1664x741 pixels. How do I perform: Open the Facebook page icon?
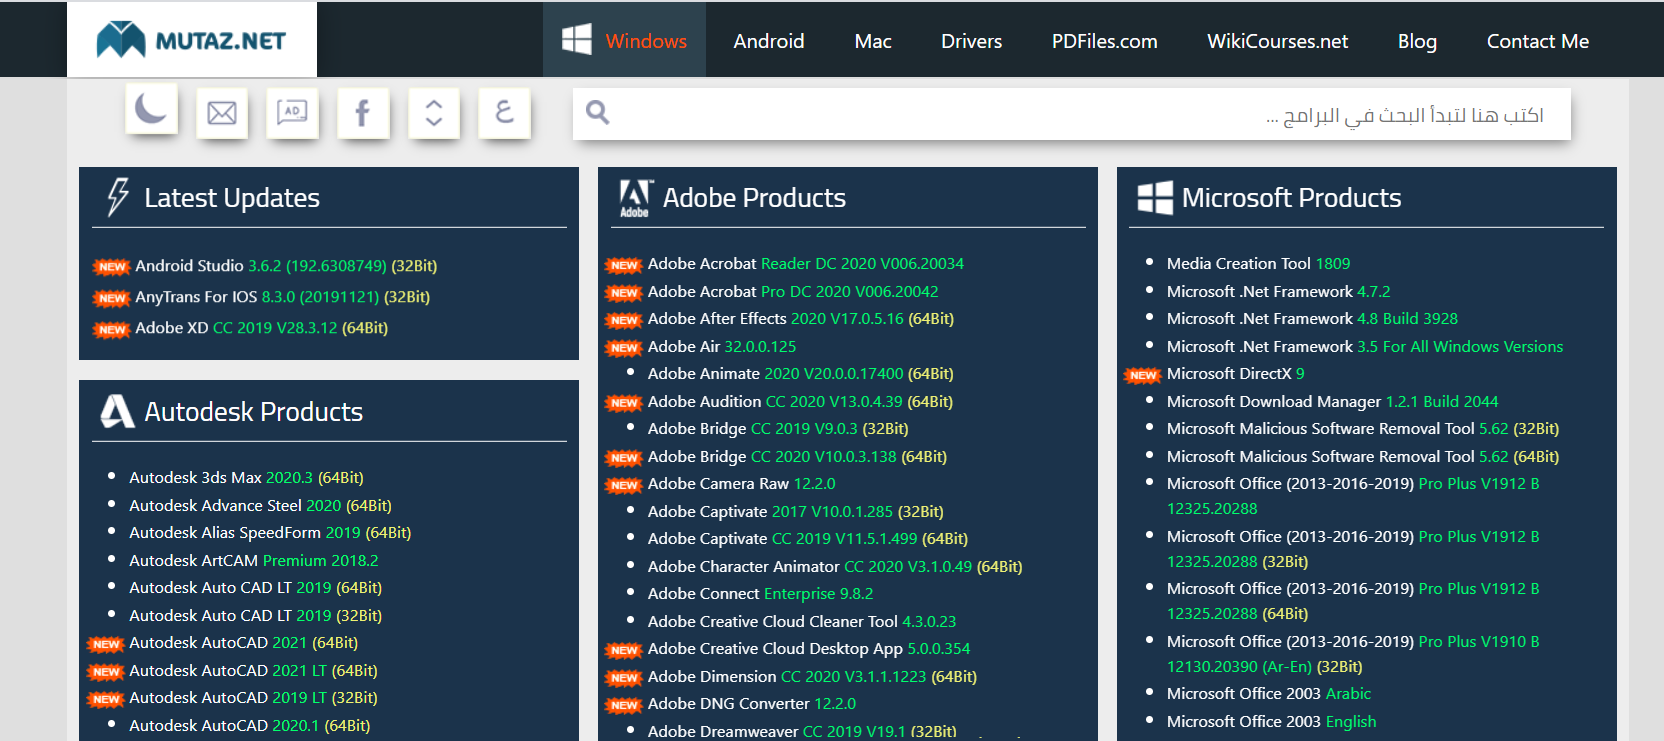(363, 113)
